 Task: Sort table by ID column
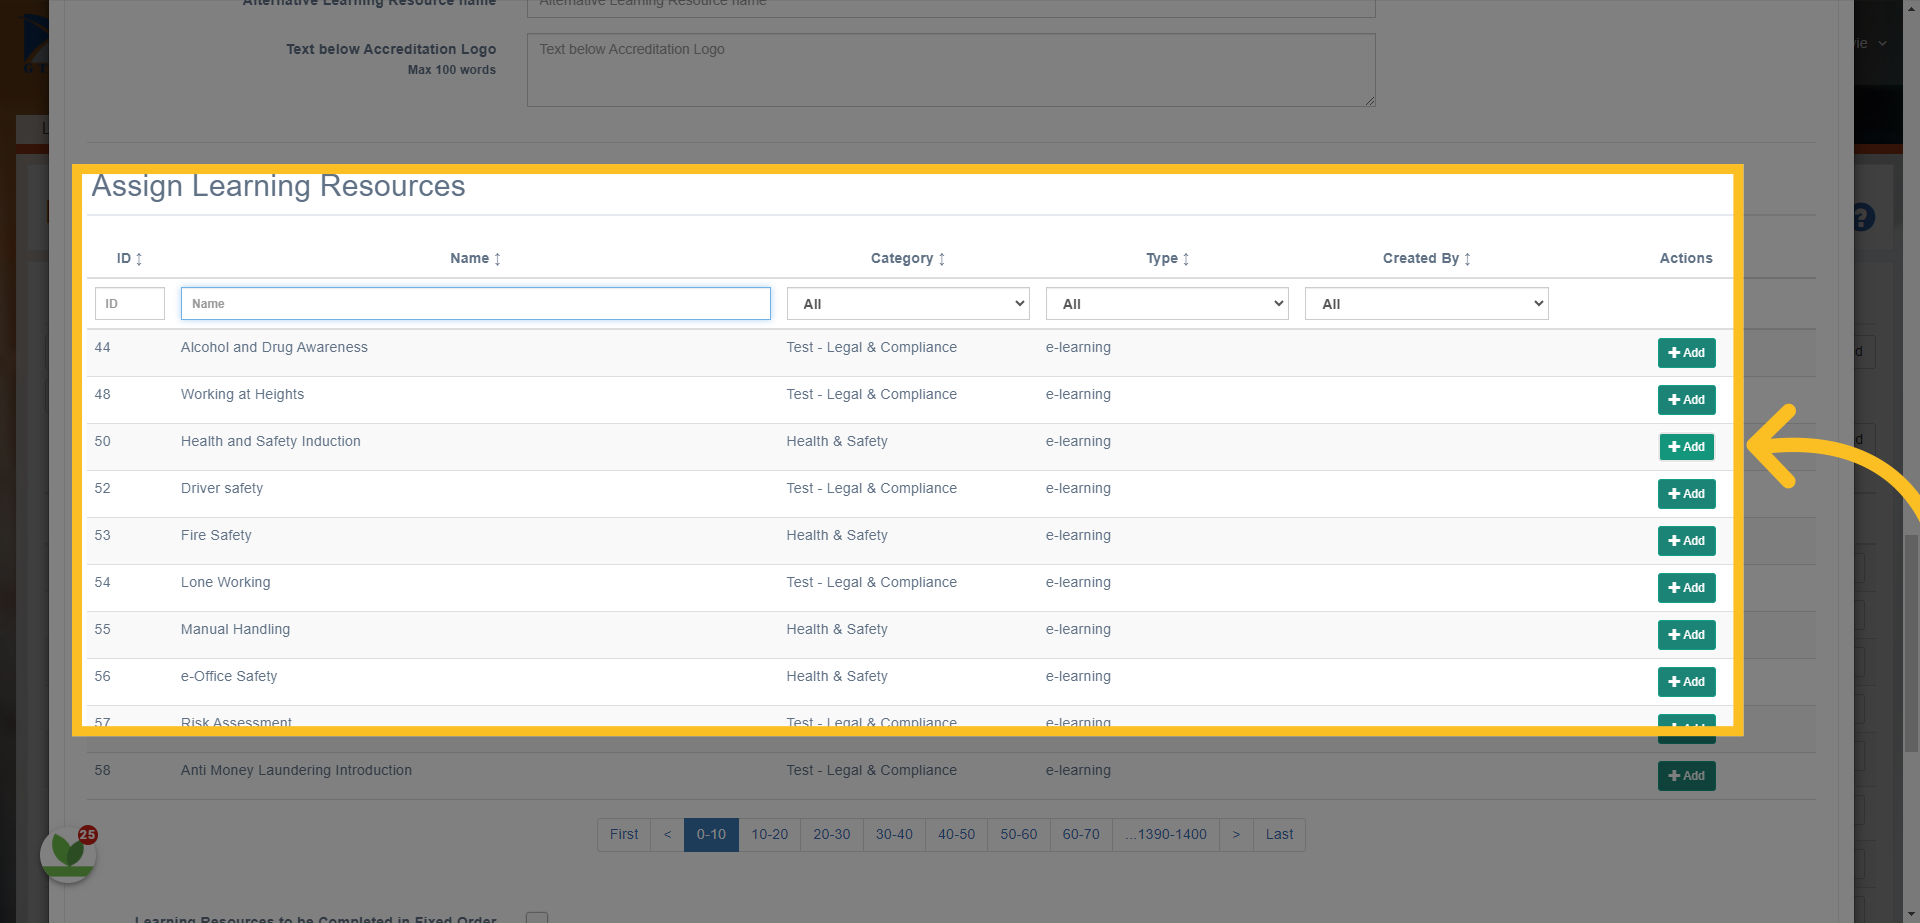point(130,258)
